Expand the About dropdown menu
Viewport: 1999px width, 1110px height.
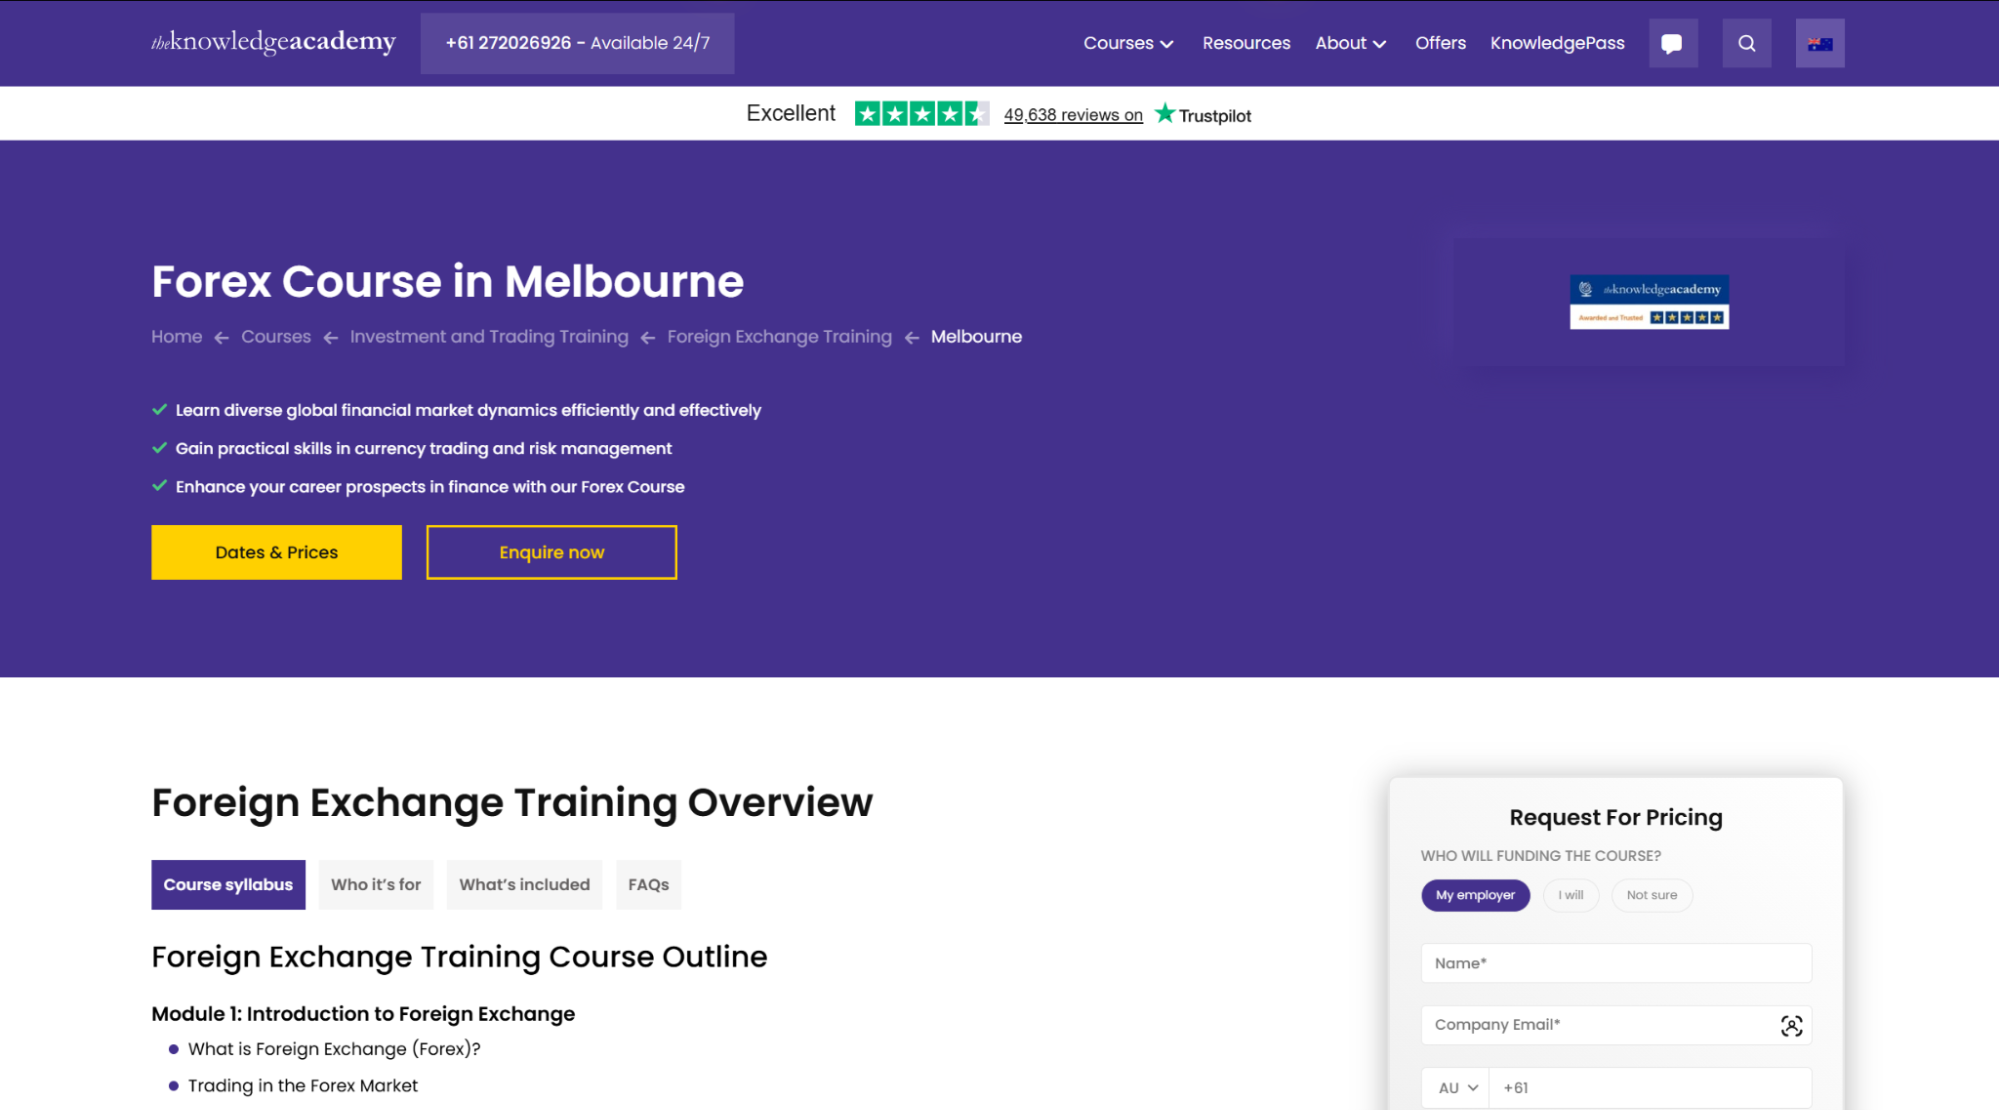coord(1350,43)
